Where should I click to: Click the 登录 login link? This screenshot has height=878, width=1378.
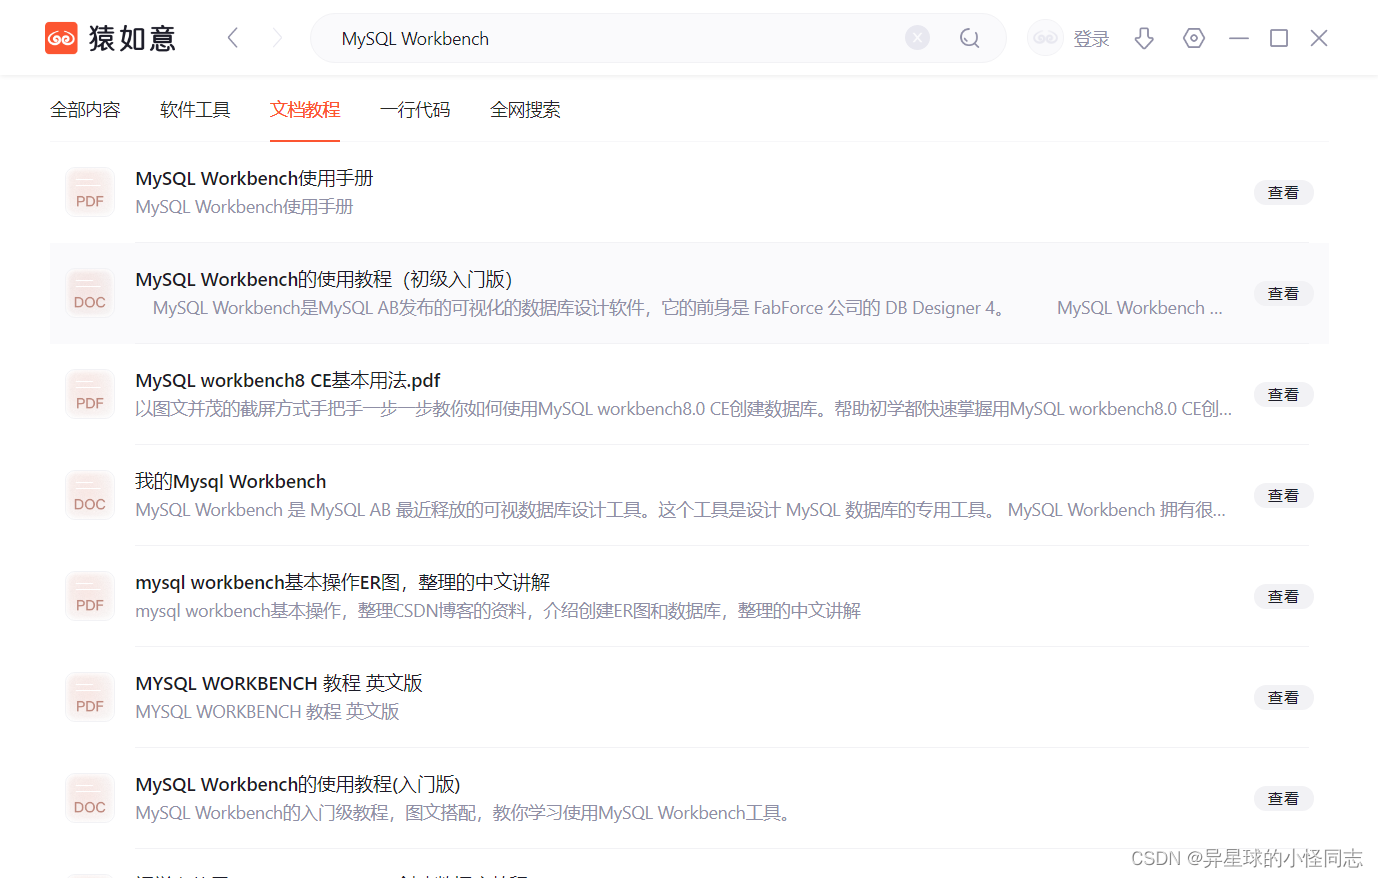pyautogui.click(x=1091, y=39)
